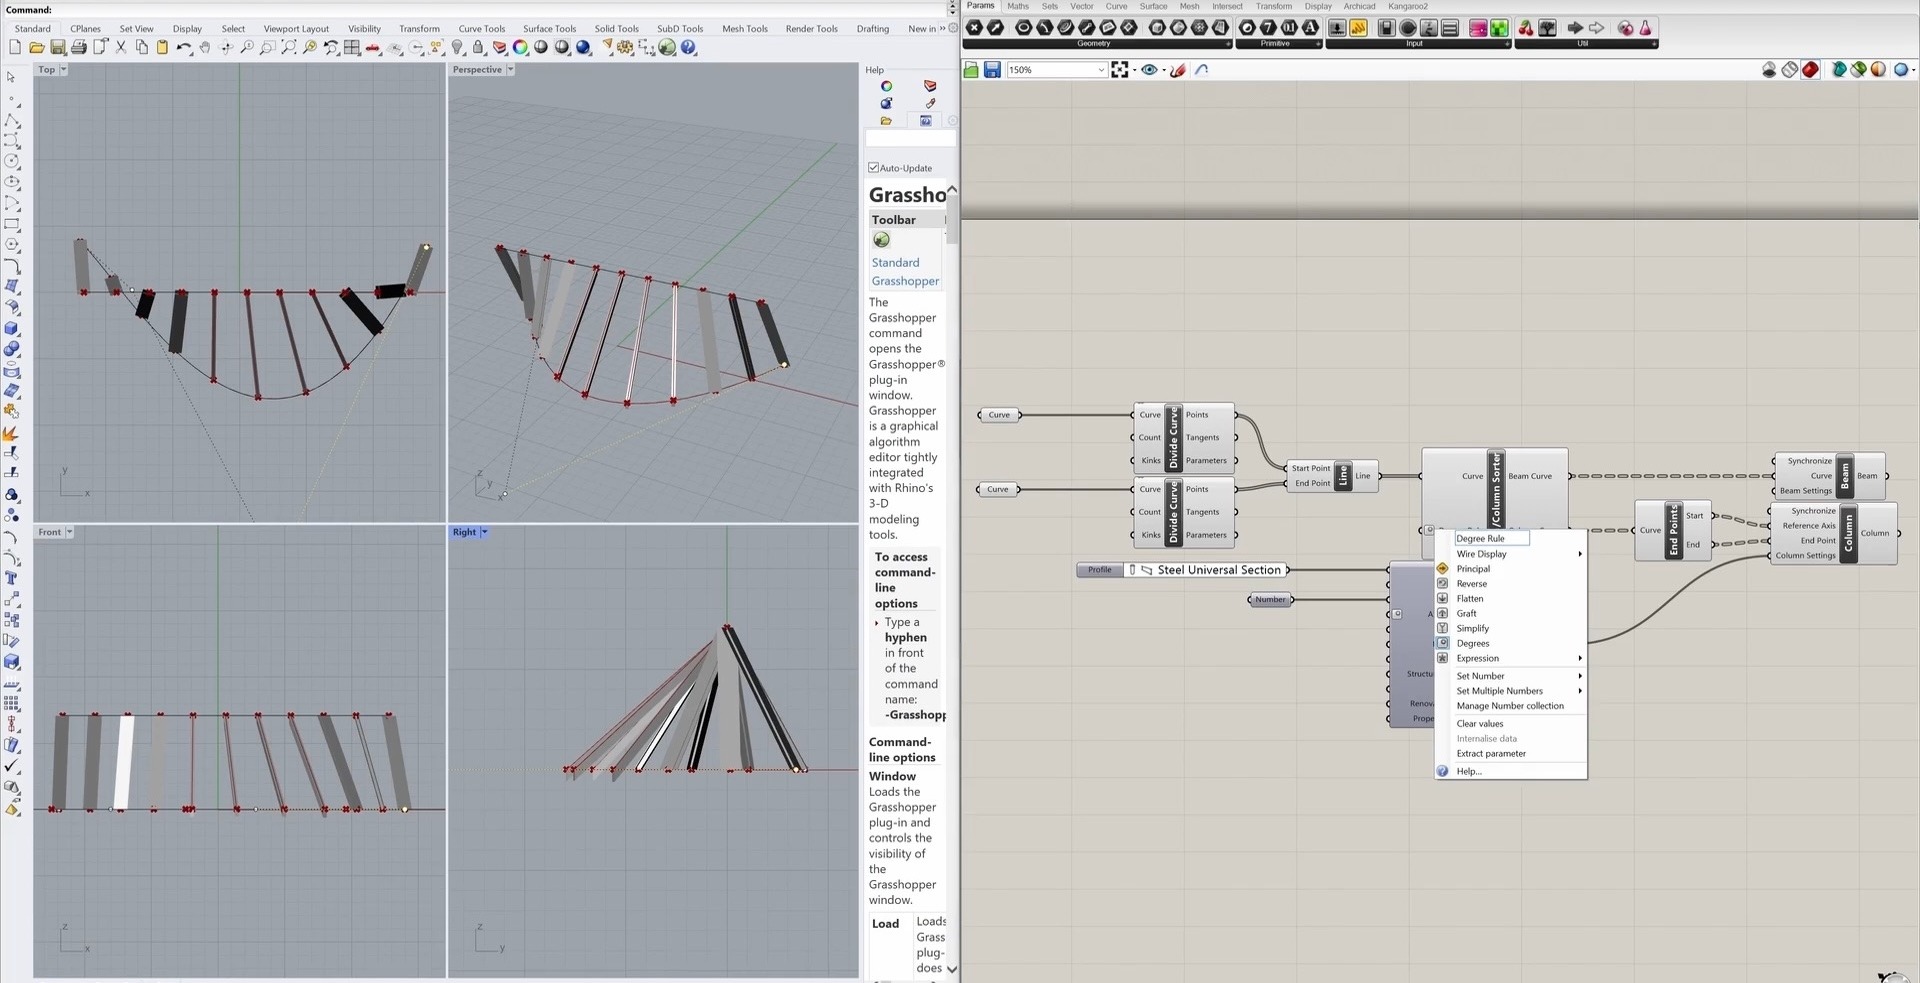Image resolution: width=1920 pixels, height=983 pixels.
Task: Choose Extract parameter from the context menu
Action: point(1491,753)
